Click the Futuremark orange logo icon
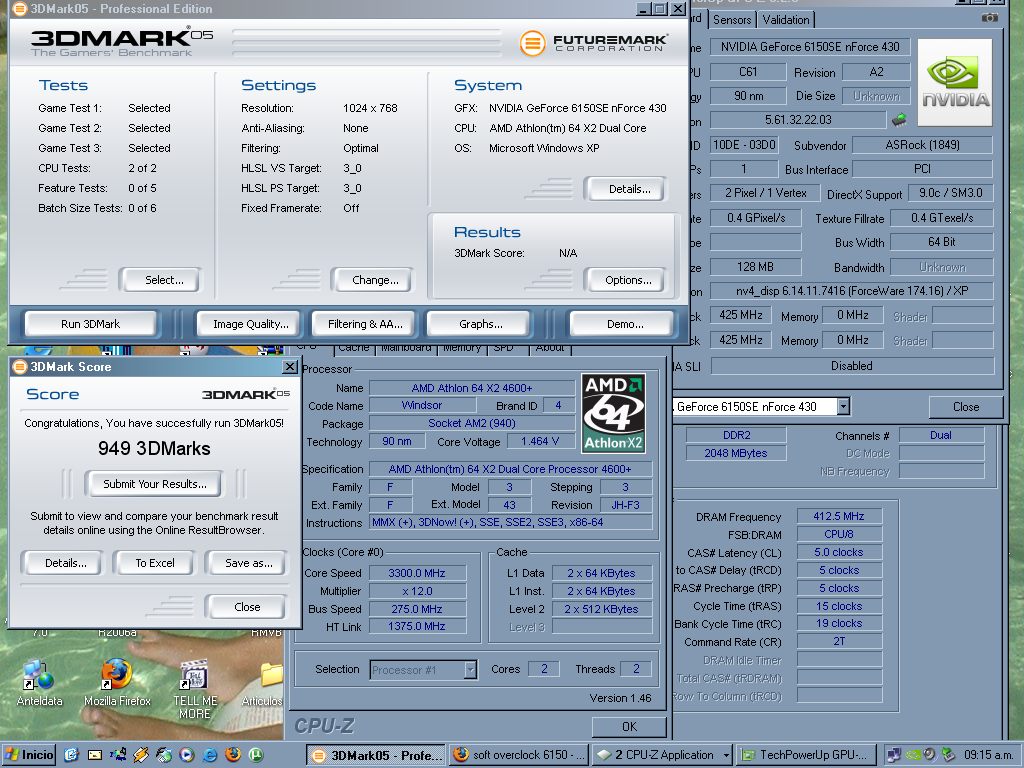The width and height of the screenshot is (1024, 768). [x=532, y=43]
